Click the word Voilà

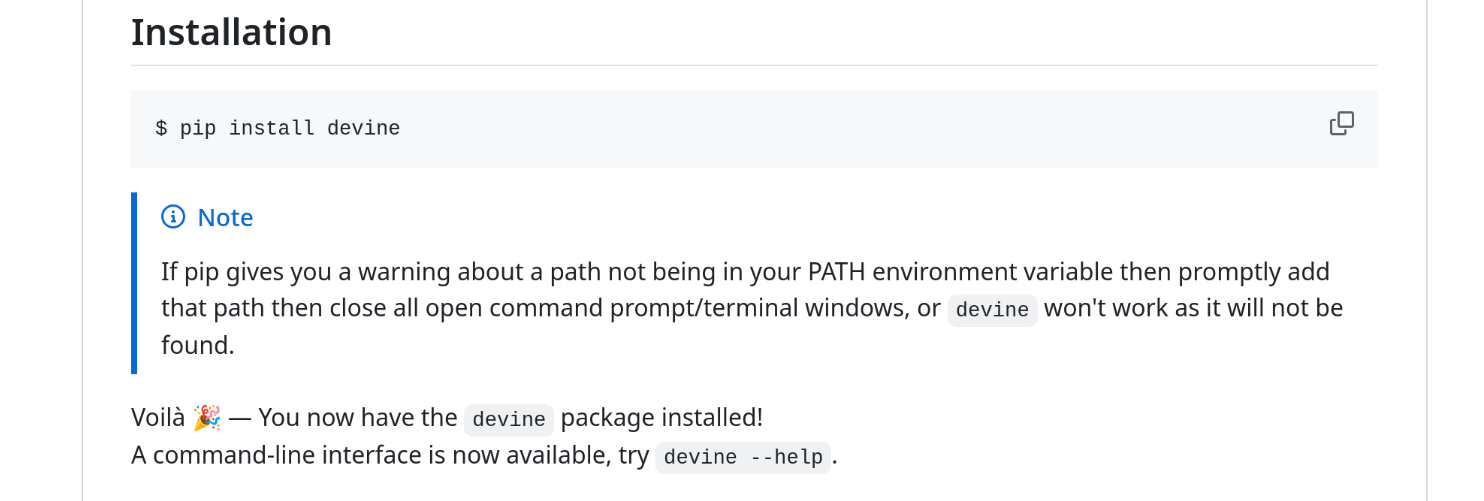pos(158,418)
